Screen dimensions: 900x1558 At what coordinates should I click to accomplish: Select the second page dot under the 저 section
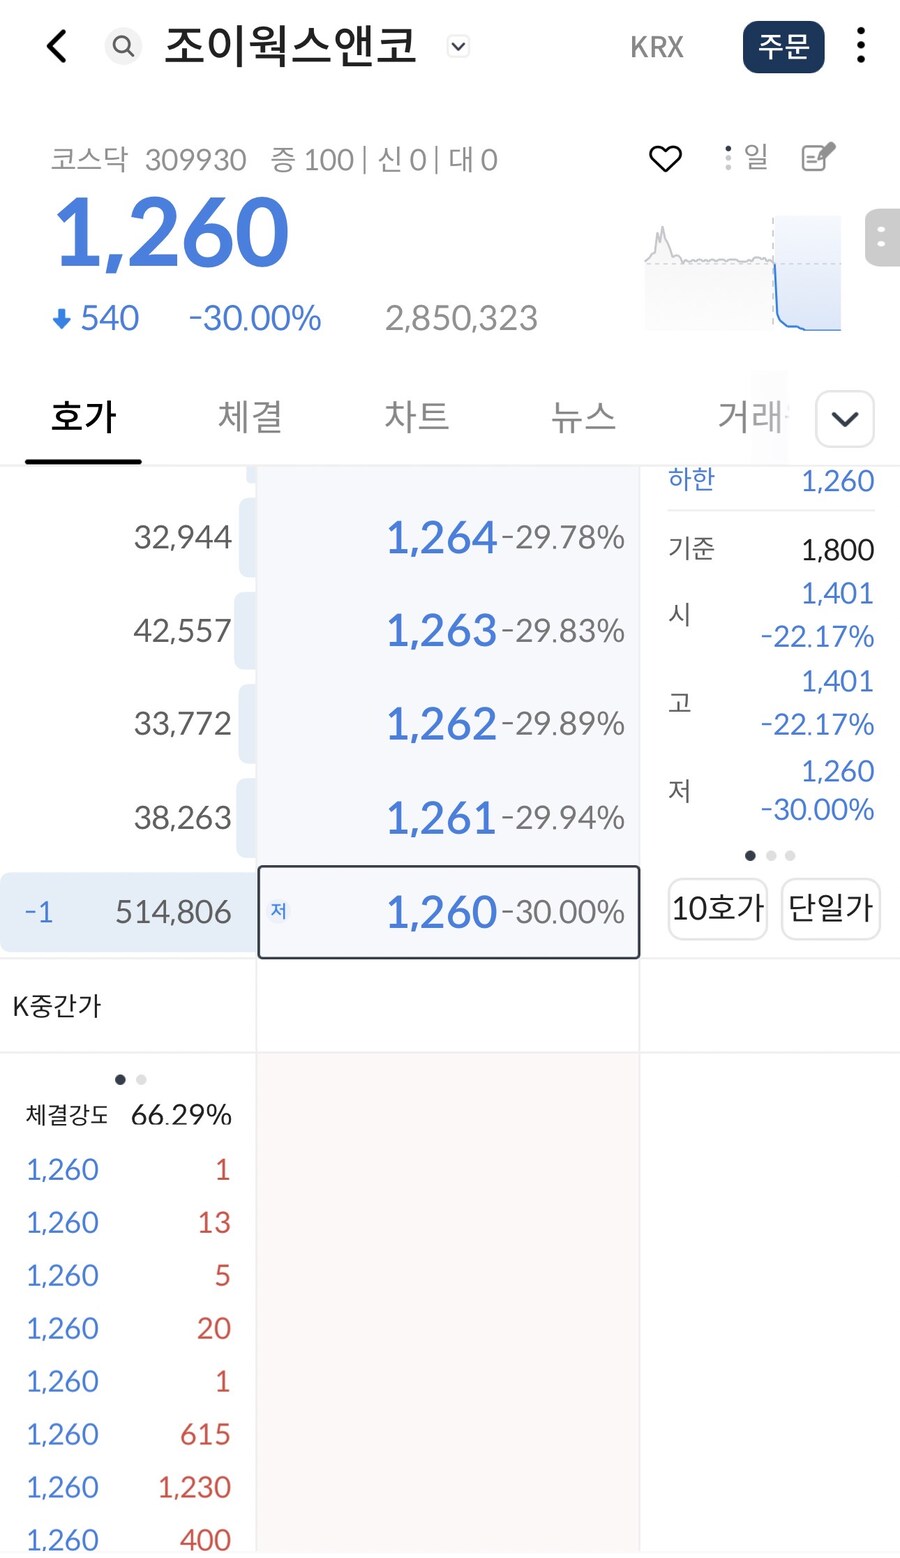point(770,855)
